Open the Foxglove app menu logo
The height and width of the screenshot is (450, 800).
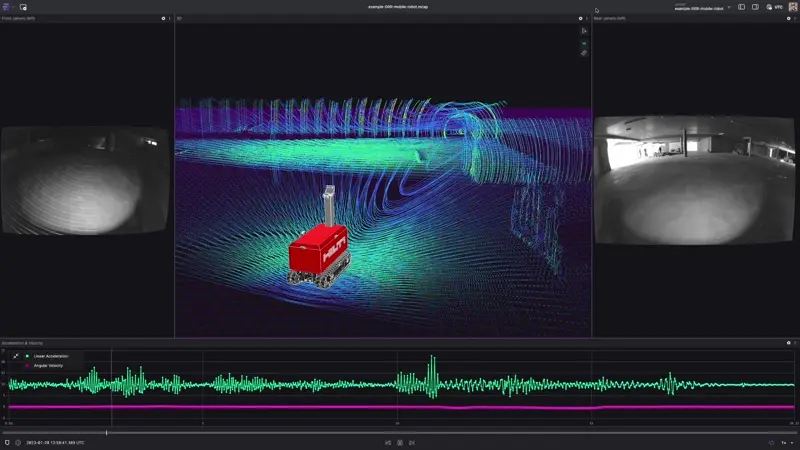pyautogui.click(x=7, y=7)
